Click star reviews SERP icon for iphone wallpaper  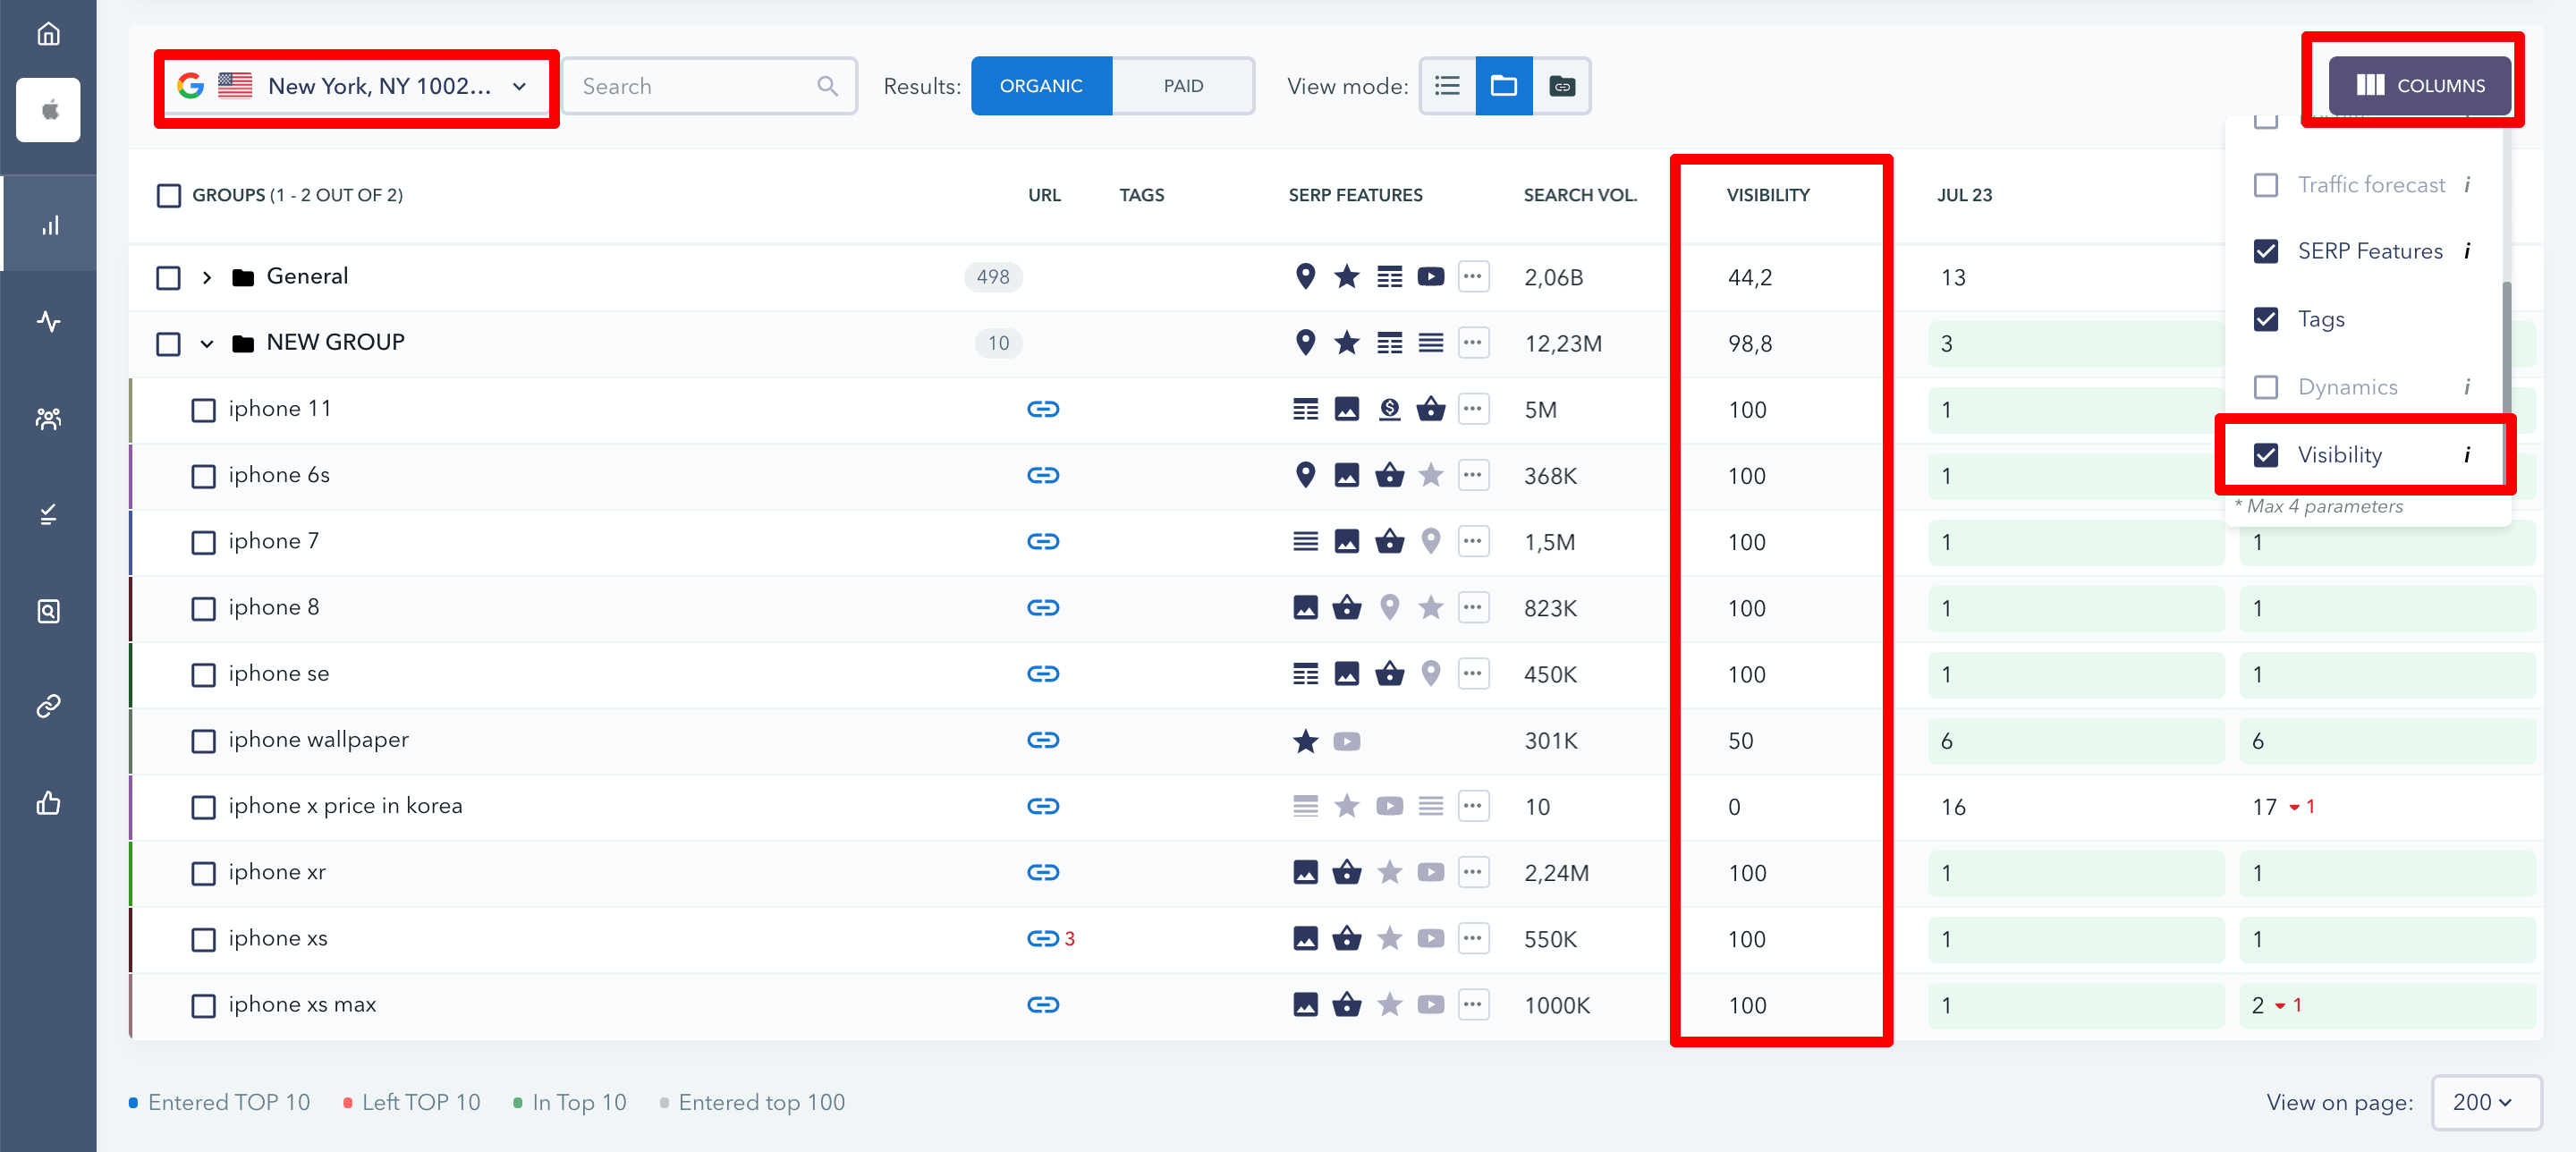(x=1305, y=741)
